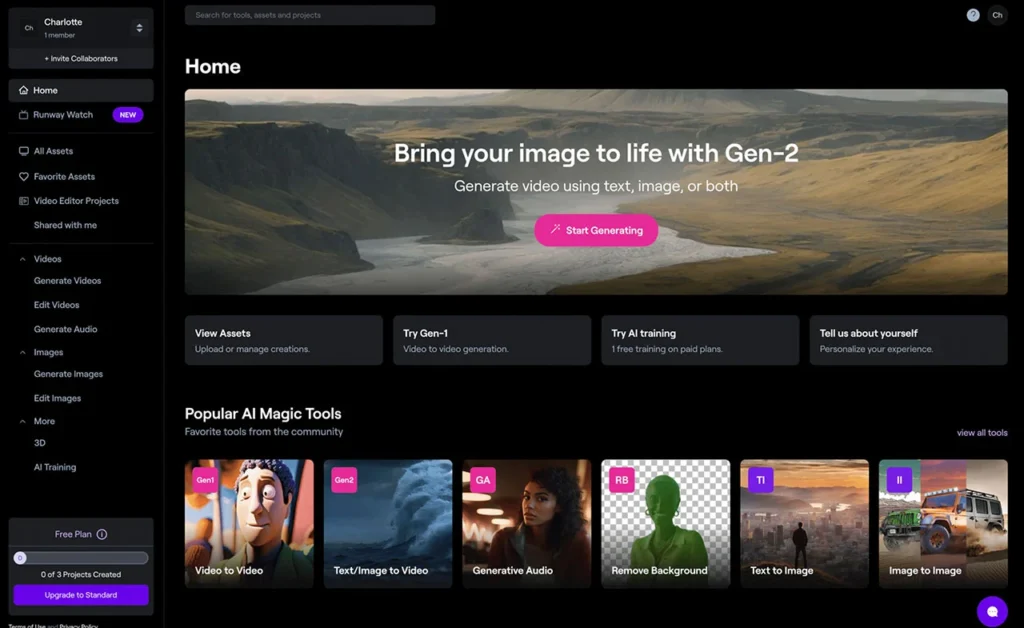Click the projects created progress bar

pyautogui.click(x=81, y=558)
